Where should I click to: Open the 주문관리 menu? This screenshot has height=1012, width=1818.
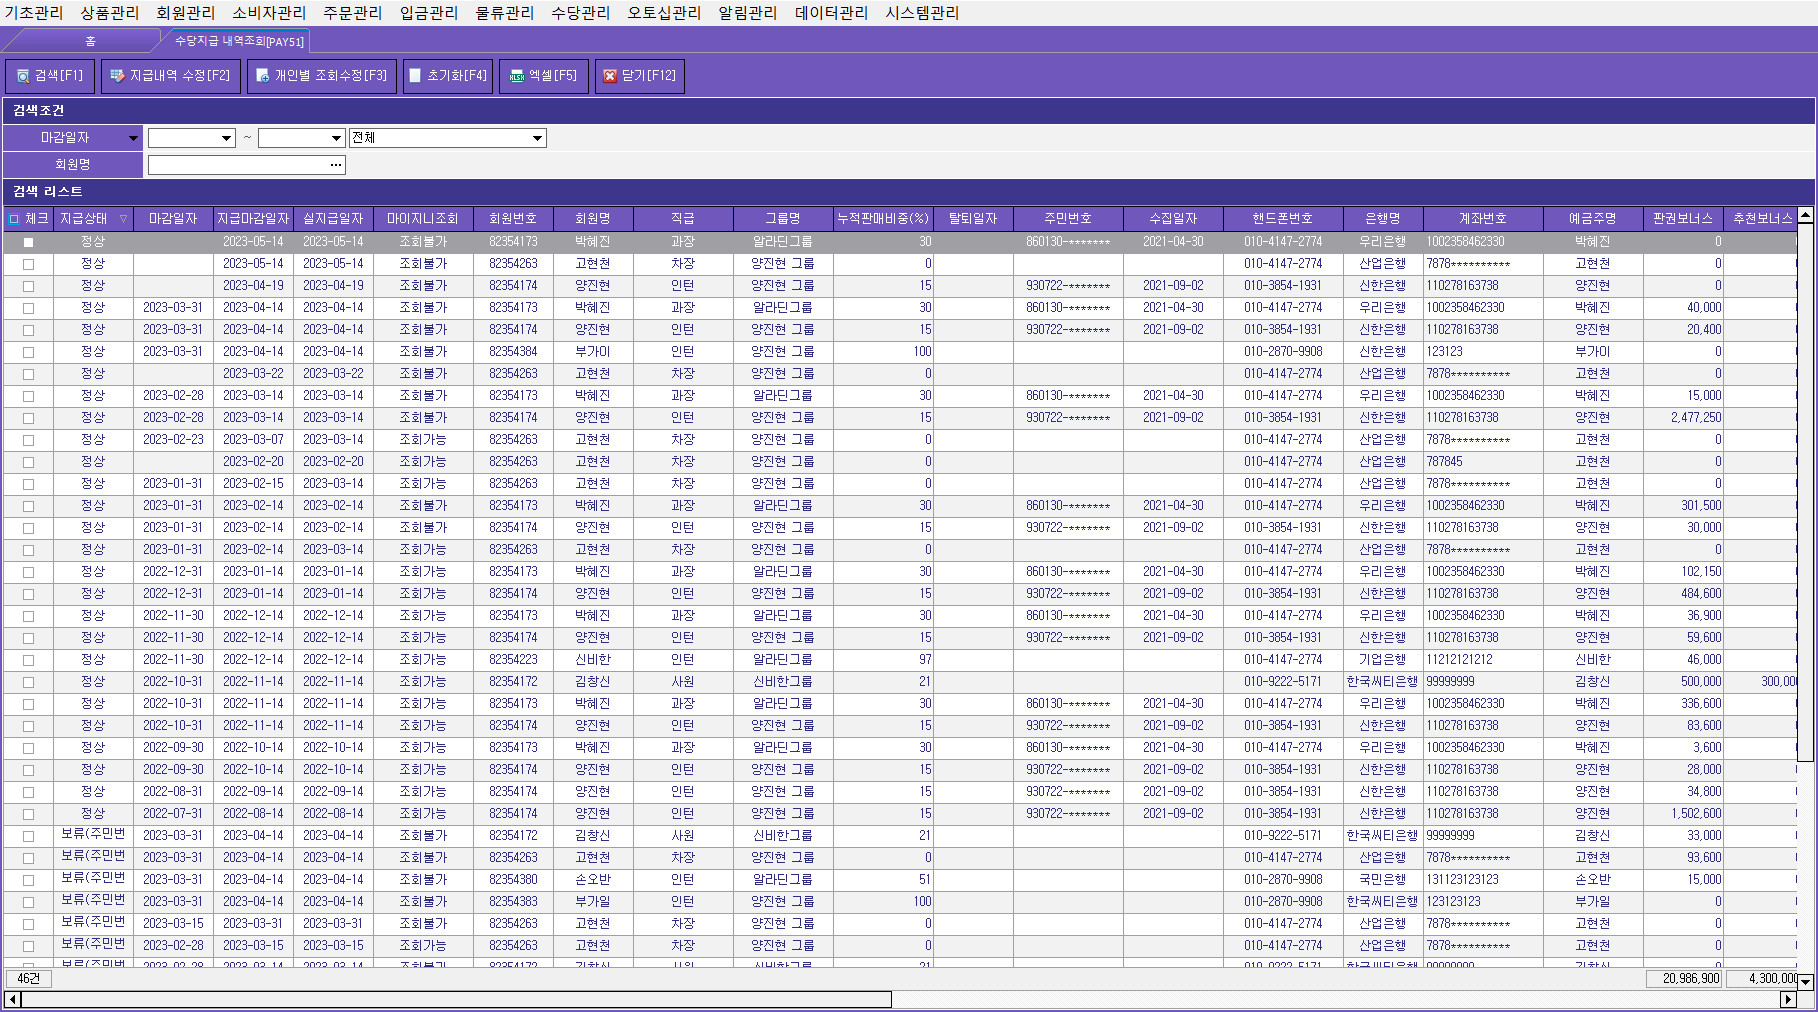[353, 13]
